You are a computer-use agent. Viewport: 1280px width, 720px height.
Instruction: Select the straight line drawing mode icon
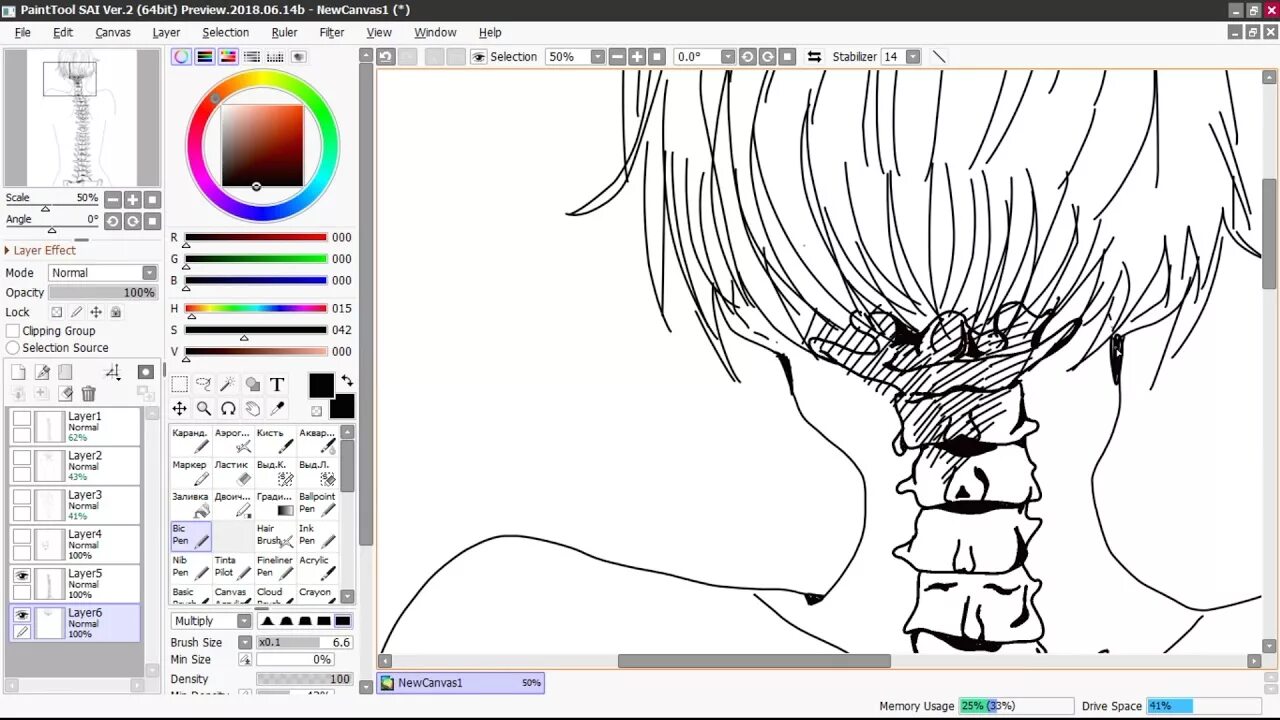point(938,57)
